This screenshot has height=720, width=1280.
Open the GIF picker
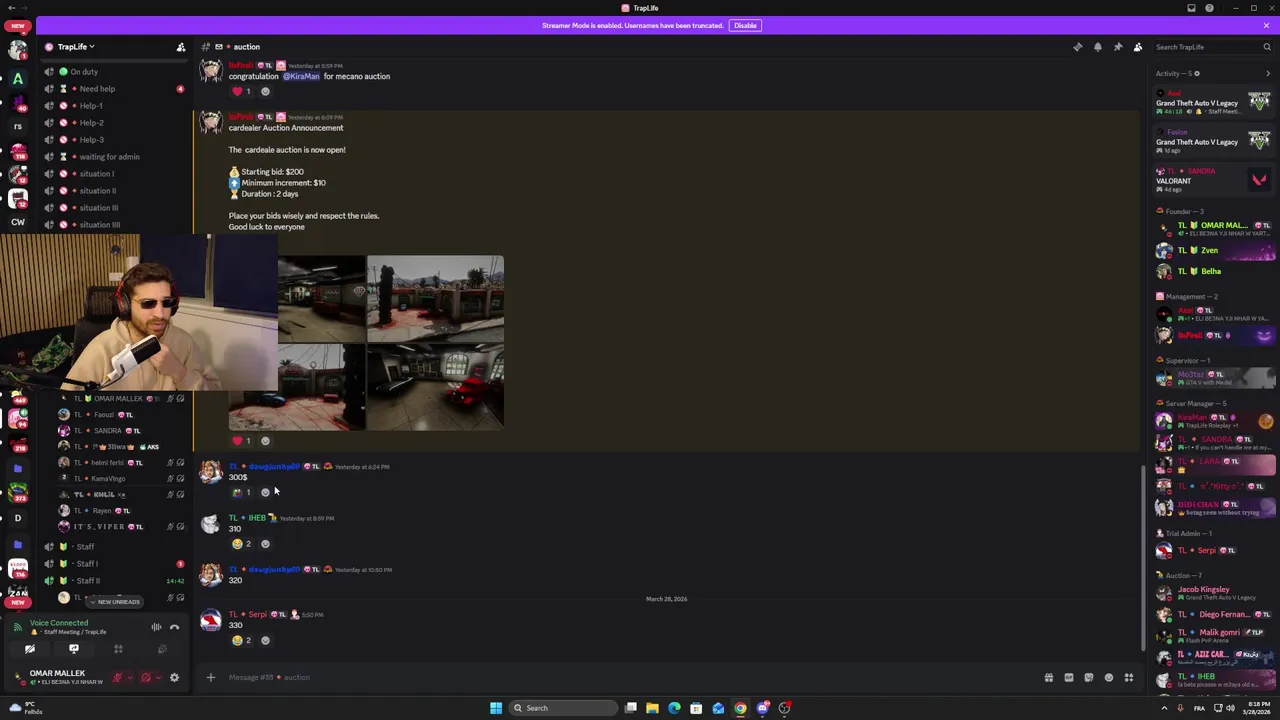click(x=1069, y=678)
